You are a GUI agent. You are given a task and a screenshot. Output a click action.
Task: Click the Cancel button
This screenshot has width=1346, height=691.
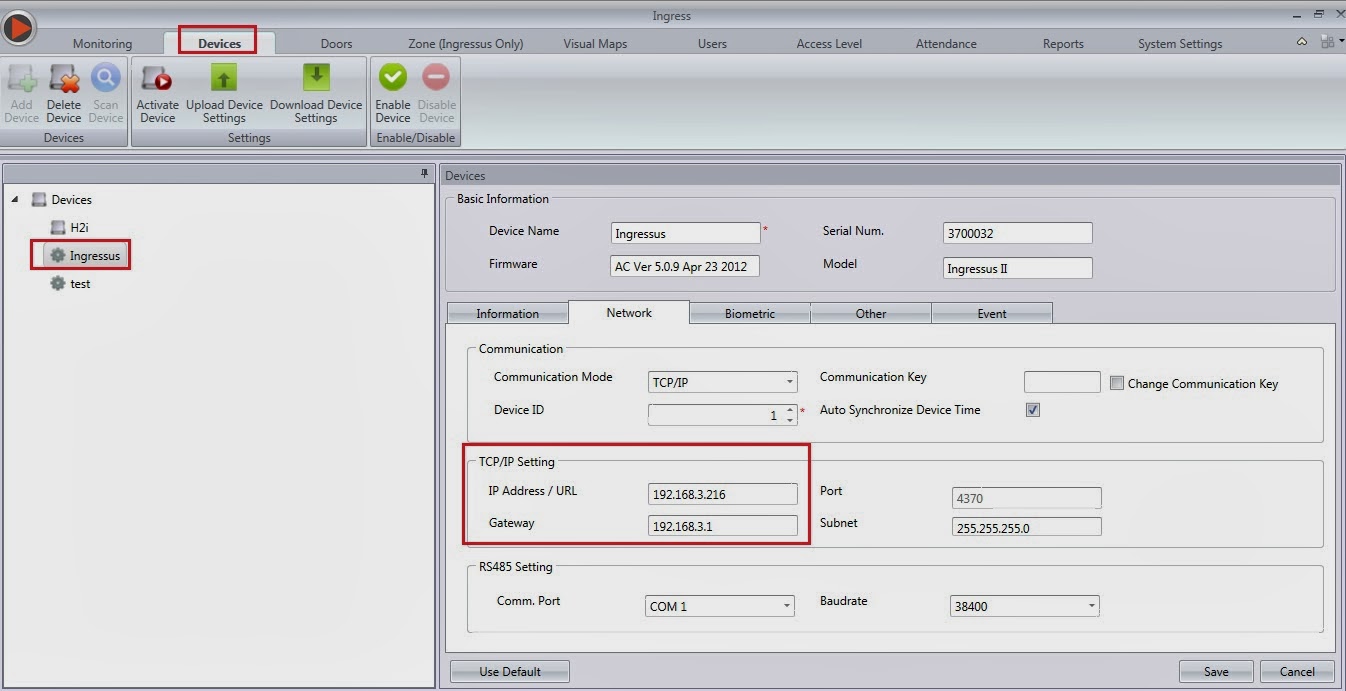pos(1297,671)
